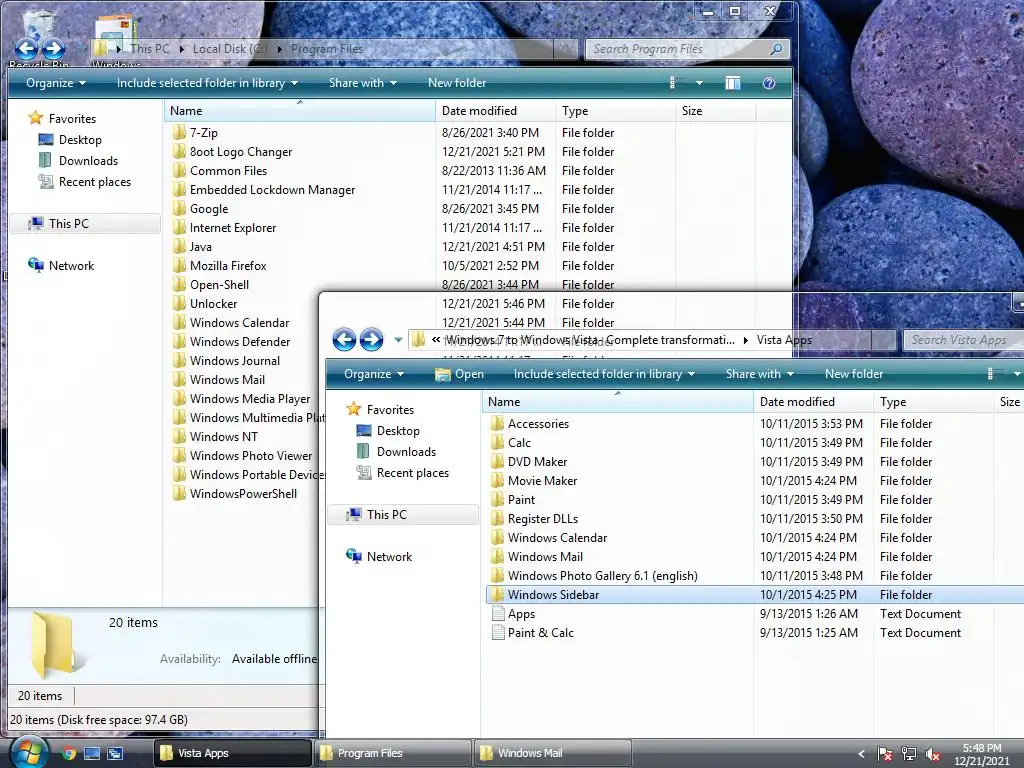
Task: Toggle preview pane icon in Program Files window
Action: point(733,83)
